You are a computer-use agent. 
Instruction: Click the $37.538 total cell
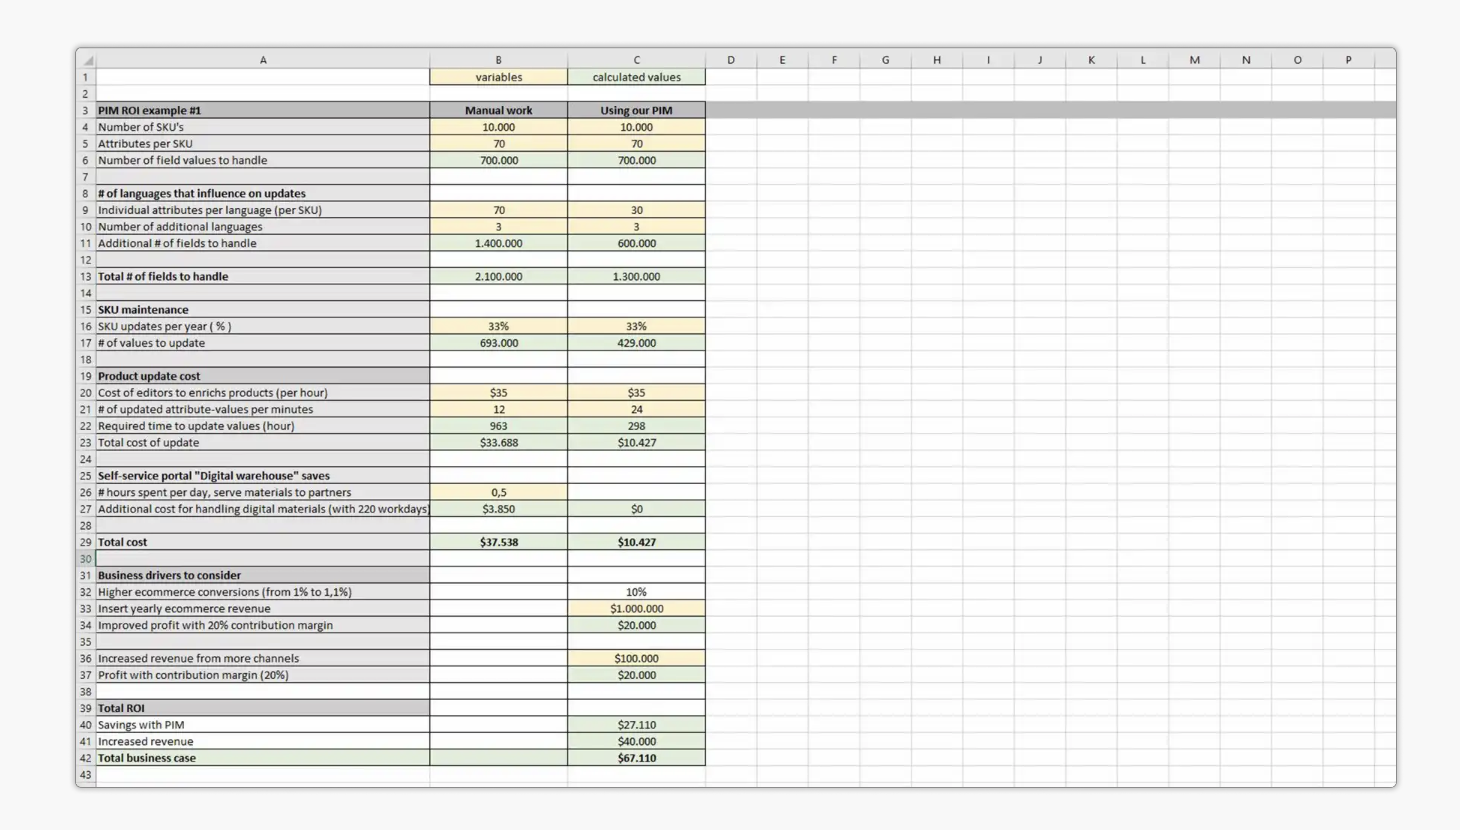[498, 542]
